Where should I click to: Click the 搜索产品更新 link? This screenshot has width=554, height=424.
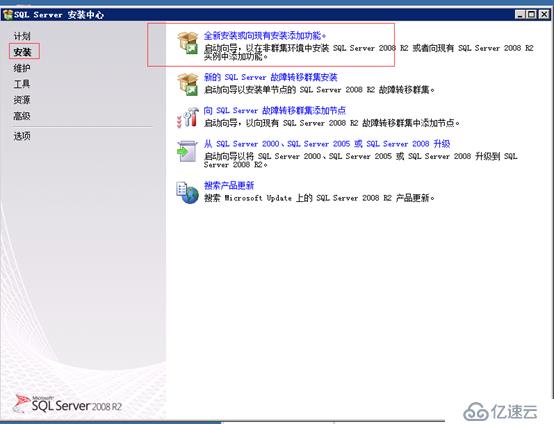coord(229,185)
